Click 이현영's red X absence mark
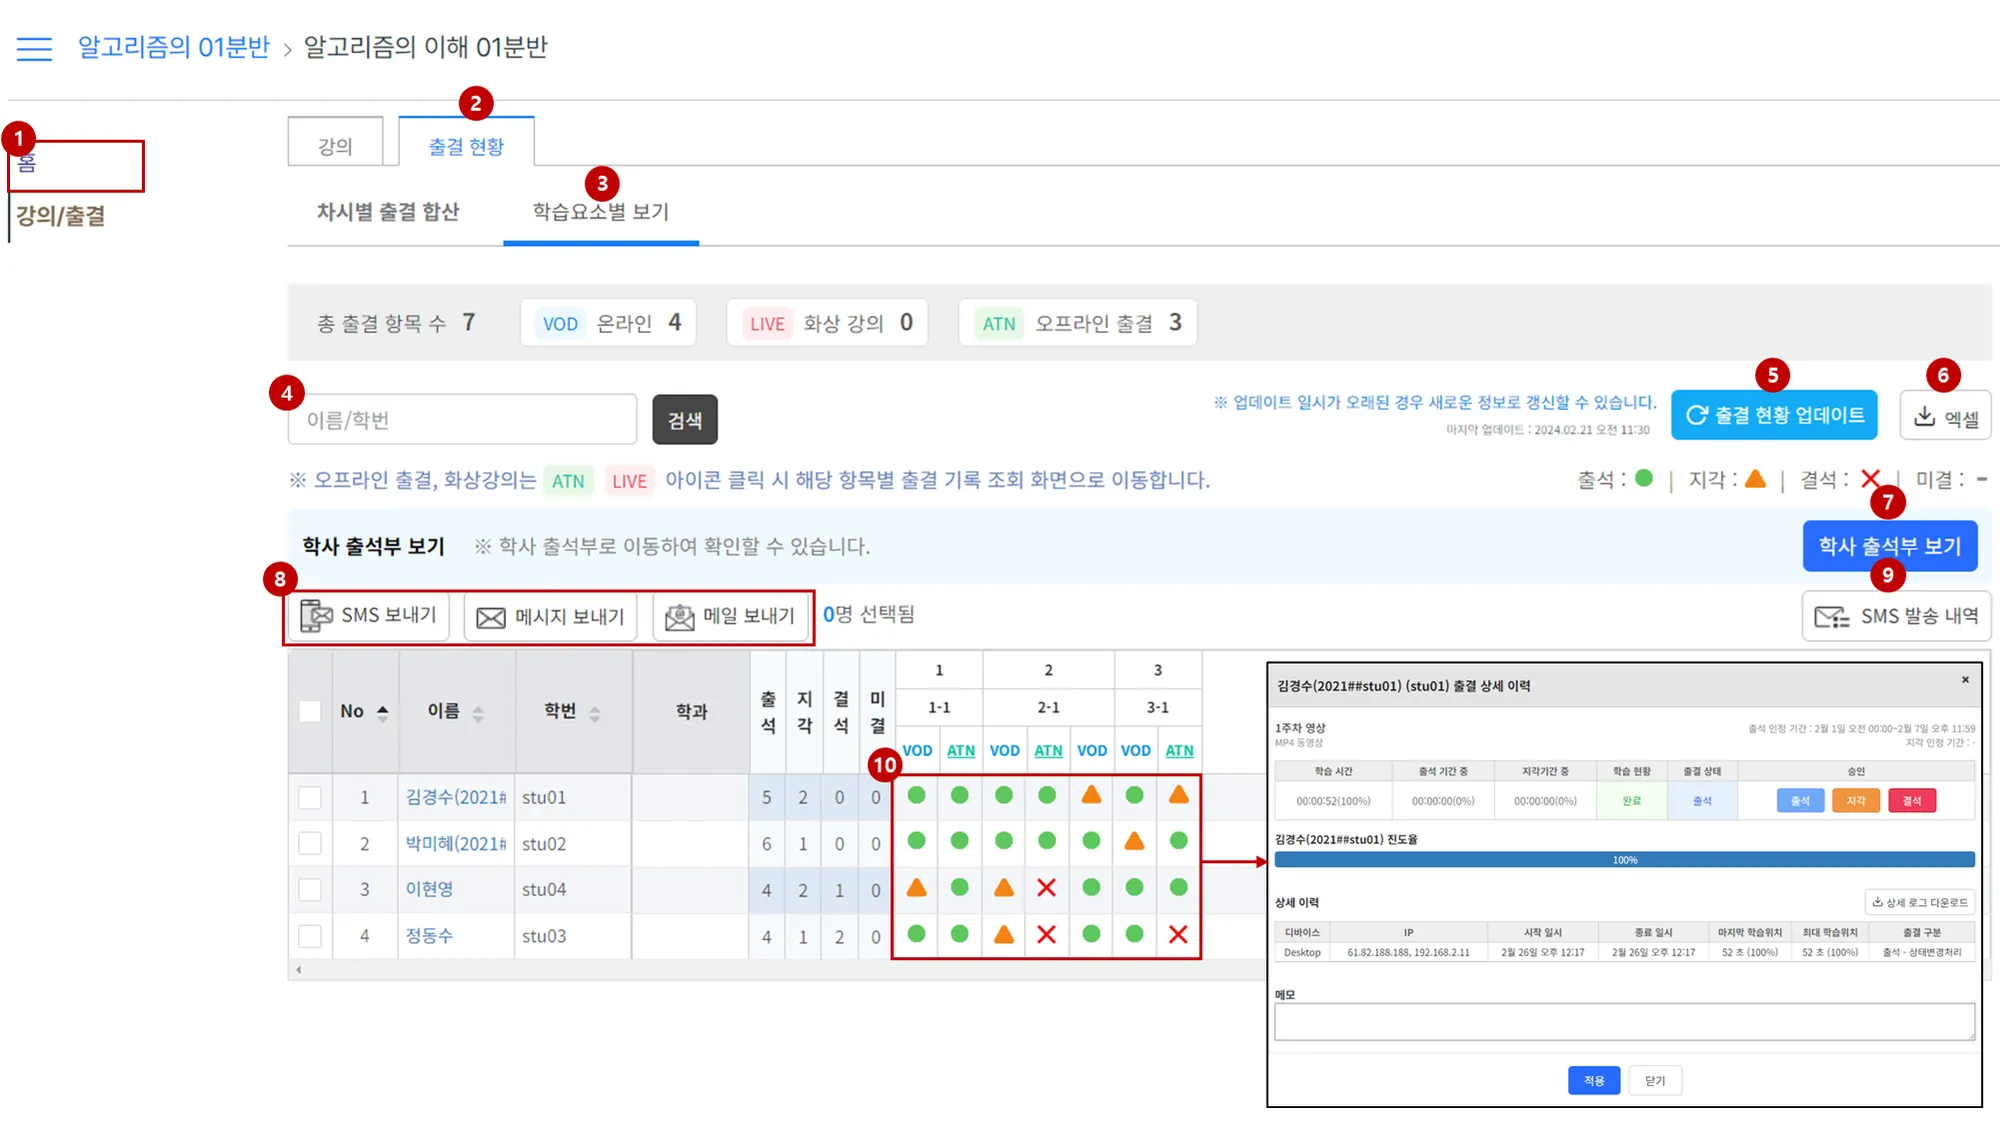The image size is (2000, 1125). click(x=1047, y=888)
